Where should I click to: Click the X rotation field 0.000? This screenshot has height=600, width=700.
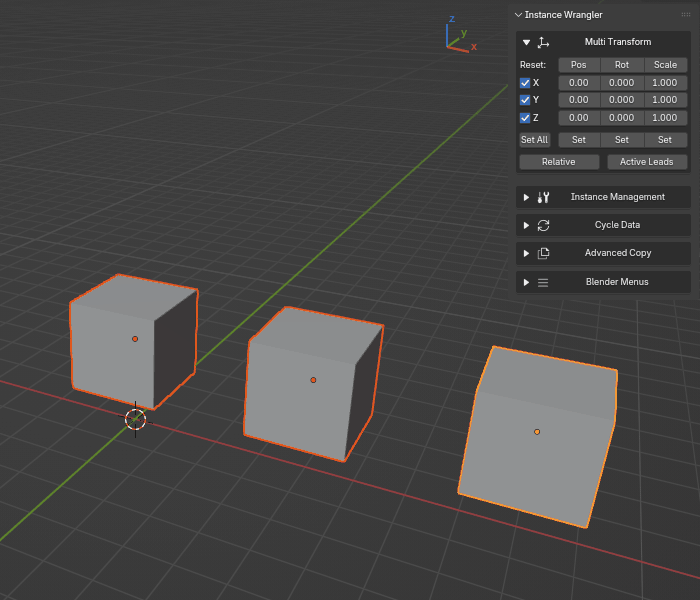(x=622, y=83)
